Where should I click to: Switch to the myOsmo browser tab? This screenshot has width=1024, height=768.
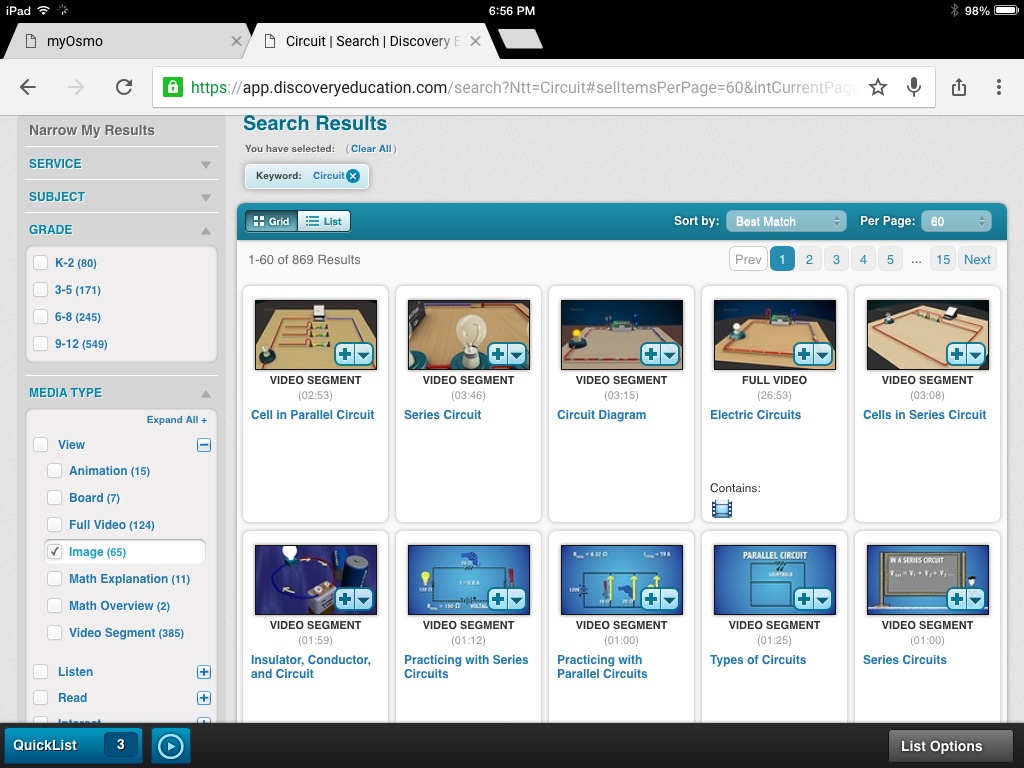[127, 41]
